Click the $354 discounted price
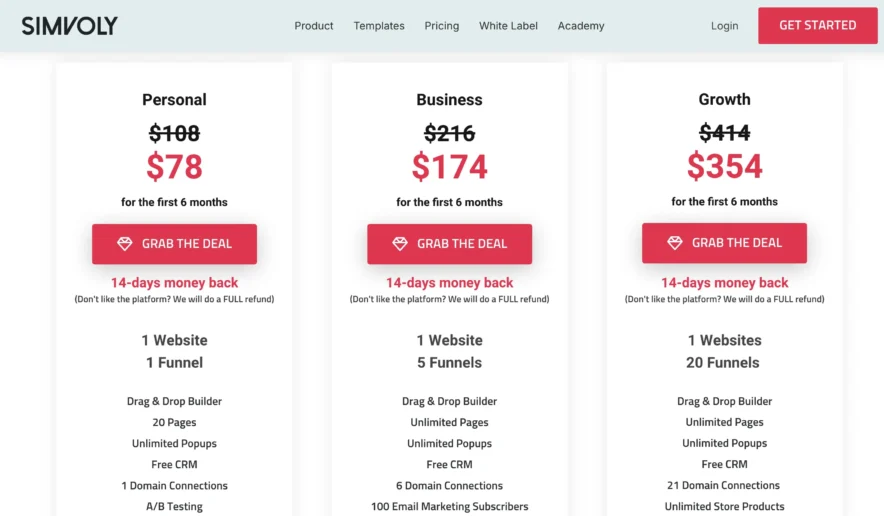 (x=724, y=166)
